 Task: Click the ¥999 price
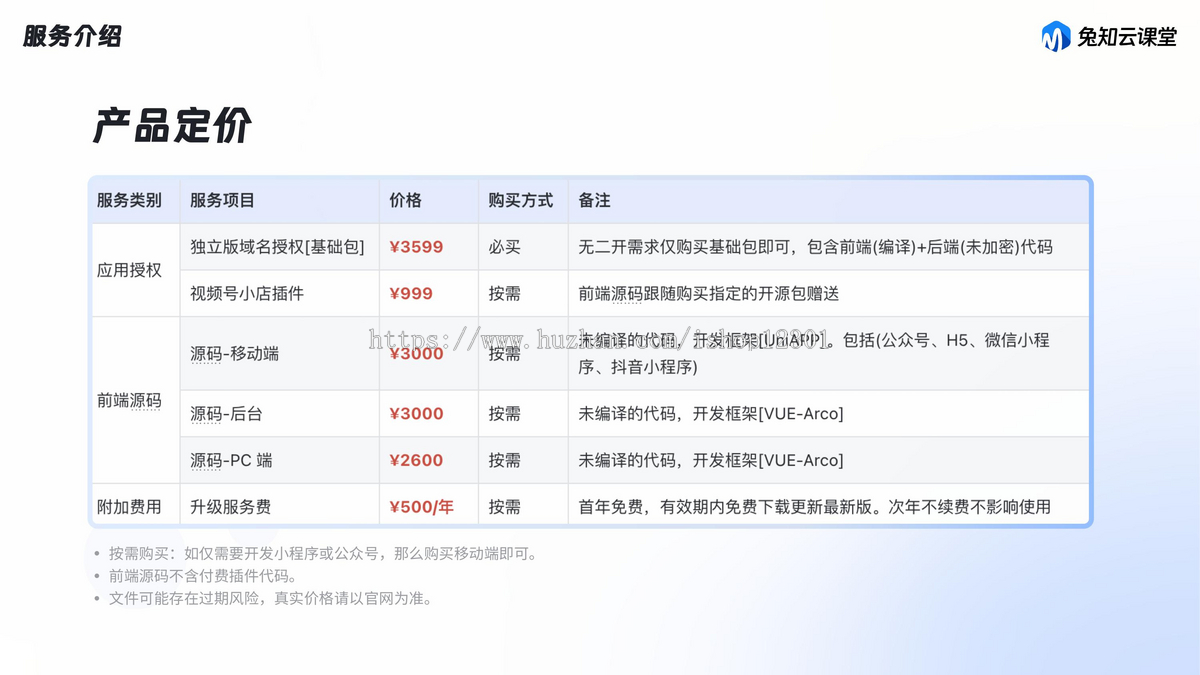(x=411, y=294)
